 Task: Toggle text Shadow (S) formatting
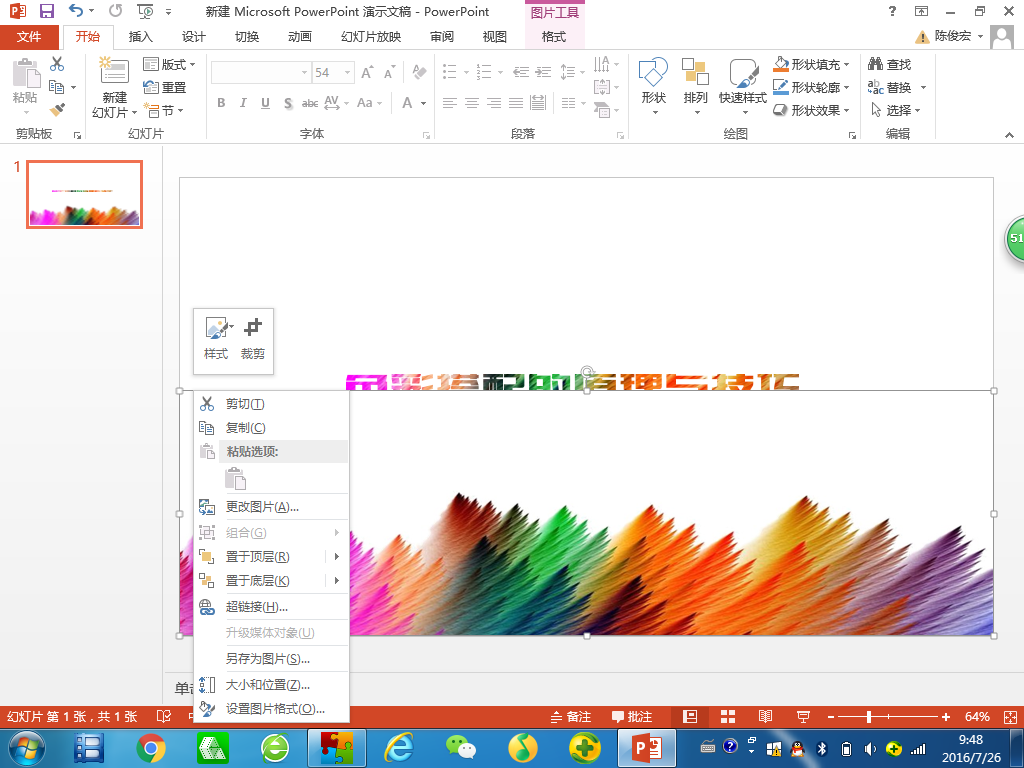coord(288,103)
